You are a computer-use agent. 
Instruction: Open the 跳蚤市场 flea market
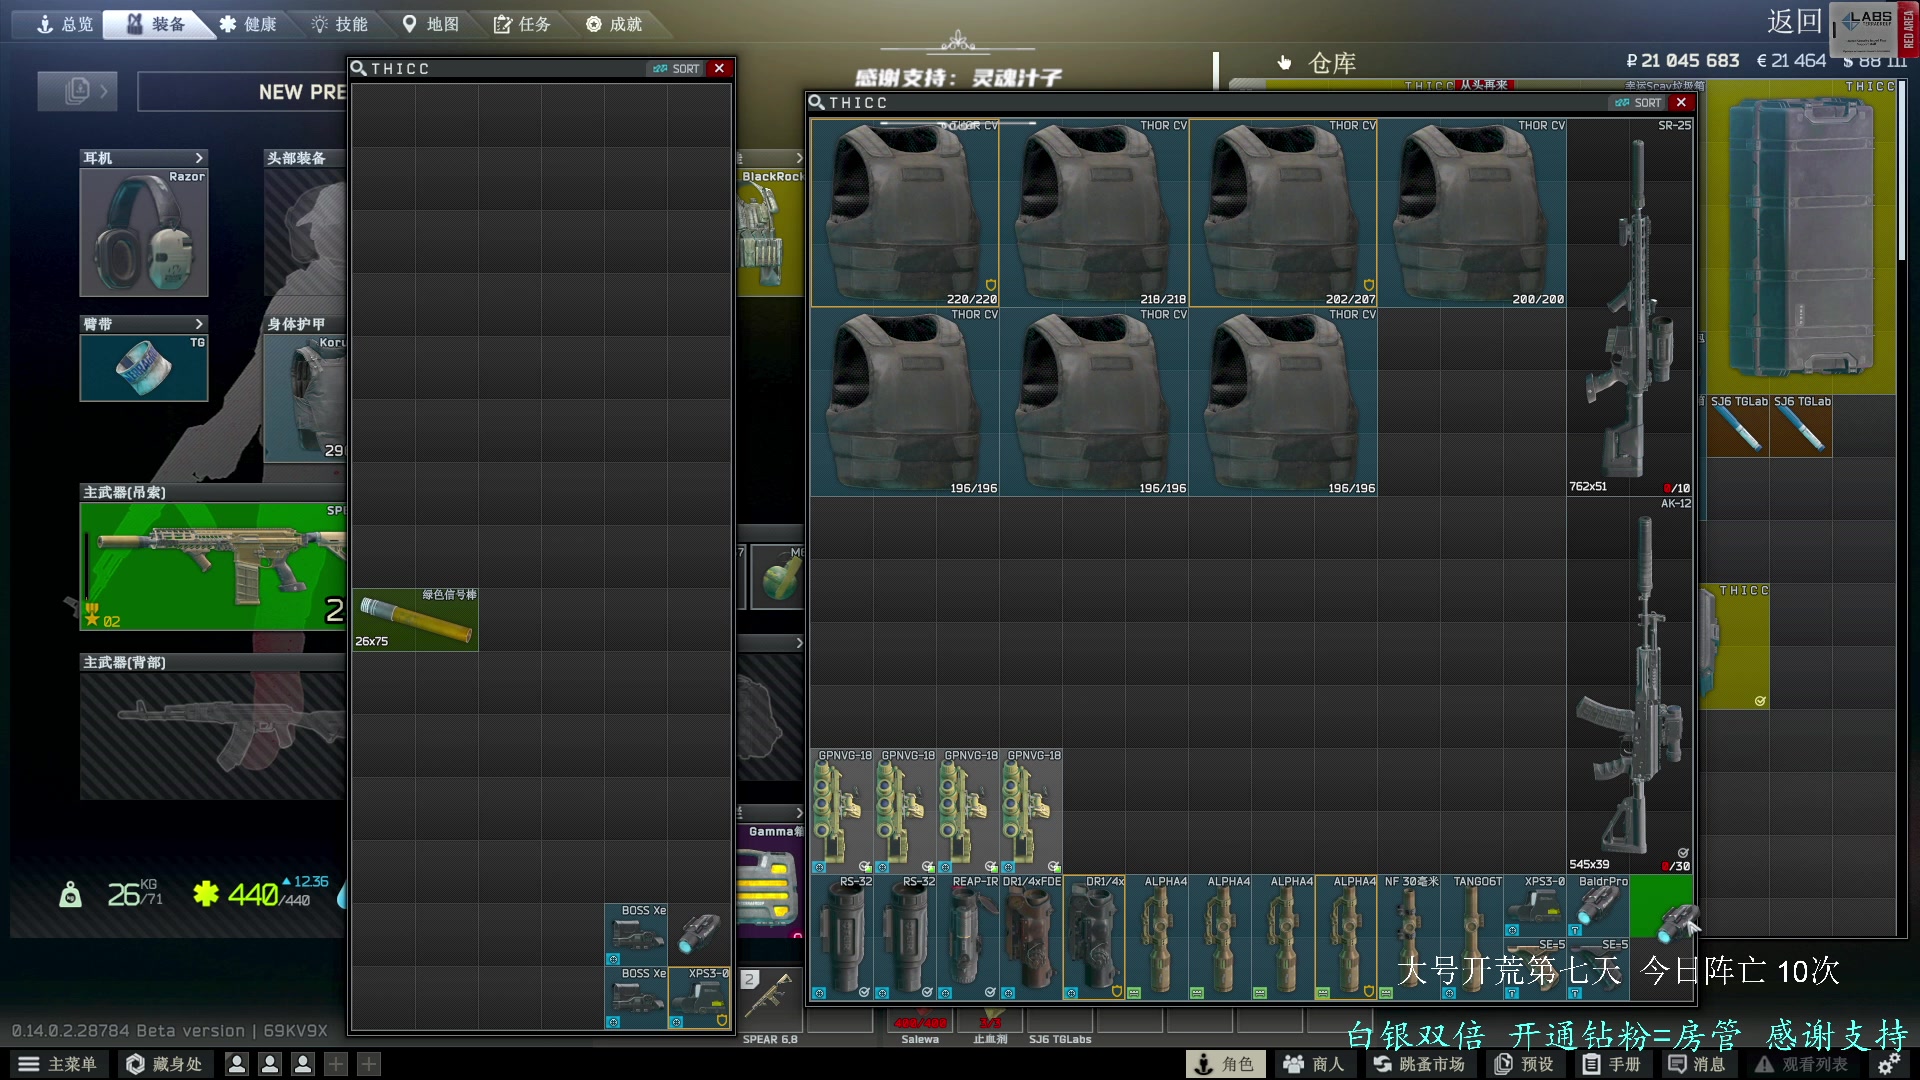pyautogui.click(x=1419, y=1064)
